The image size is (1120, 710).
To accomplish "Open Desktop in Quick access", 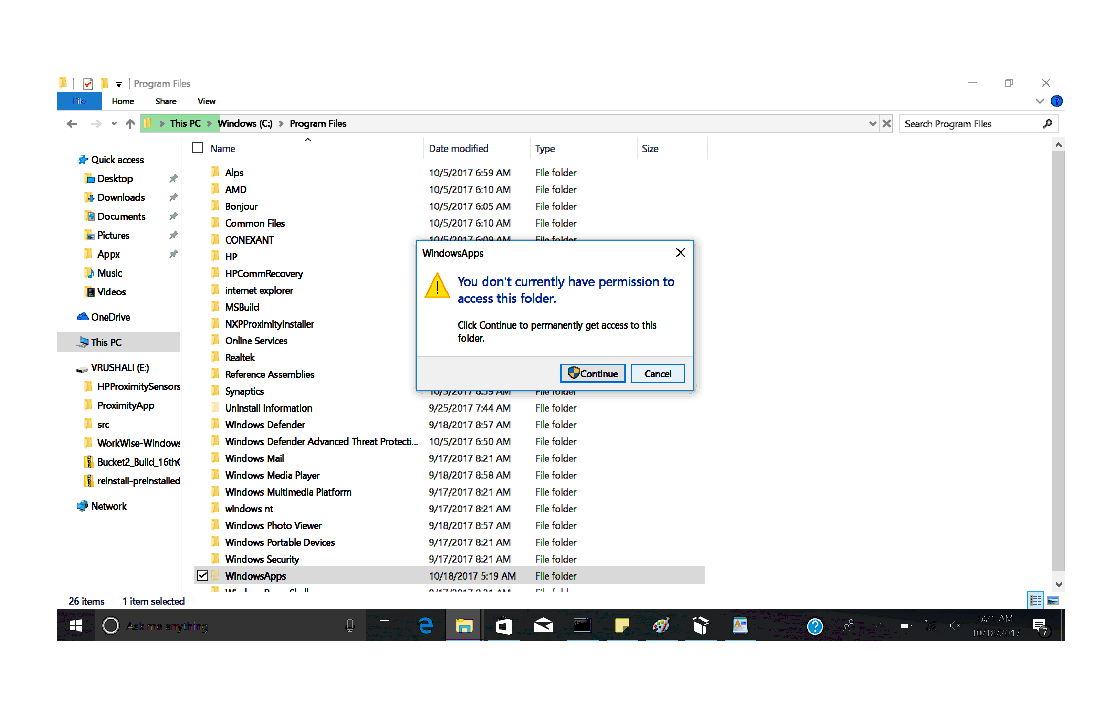I will pyautogui.click(x=115, y=179).
